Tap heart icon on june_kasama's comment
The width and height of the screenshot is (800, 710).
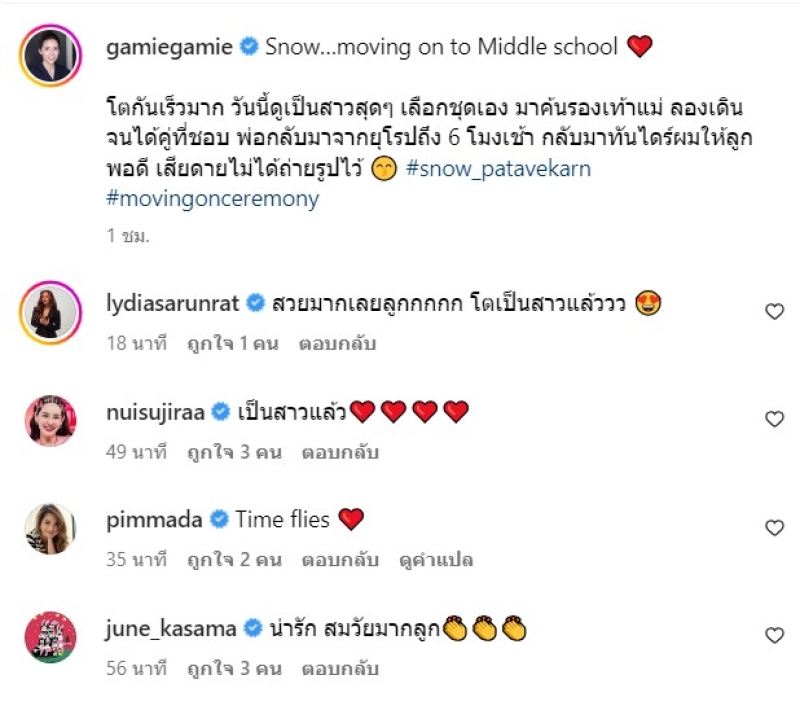pos(774,635)
